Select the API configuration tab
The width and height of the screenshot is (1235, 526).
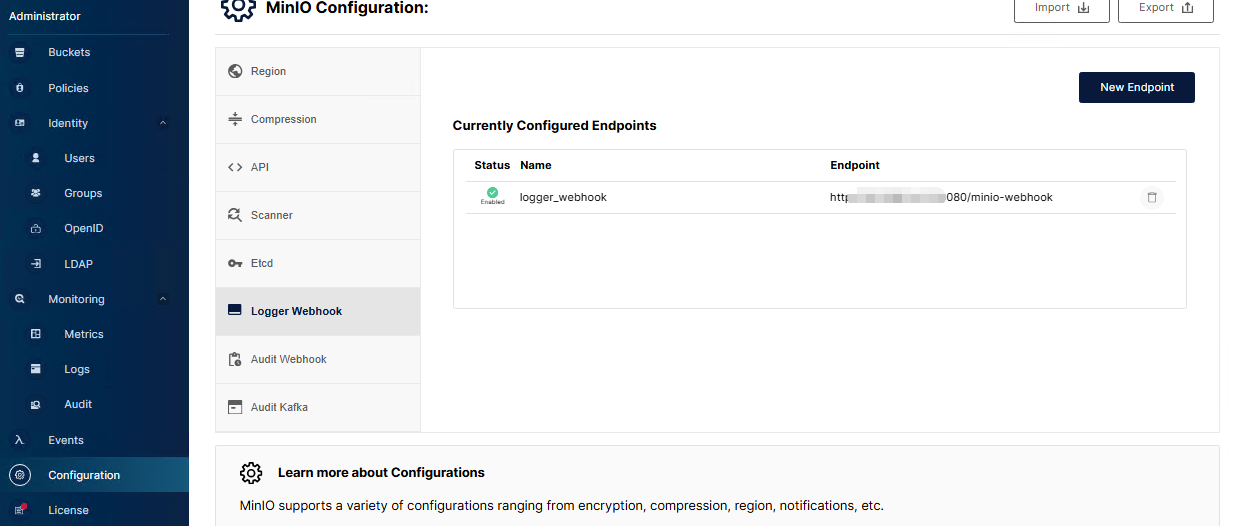[318, 167]
